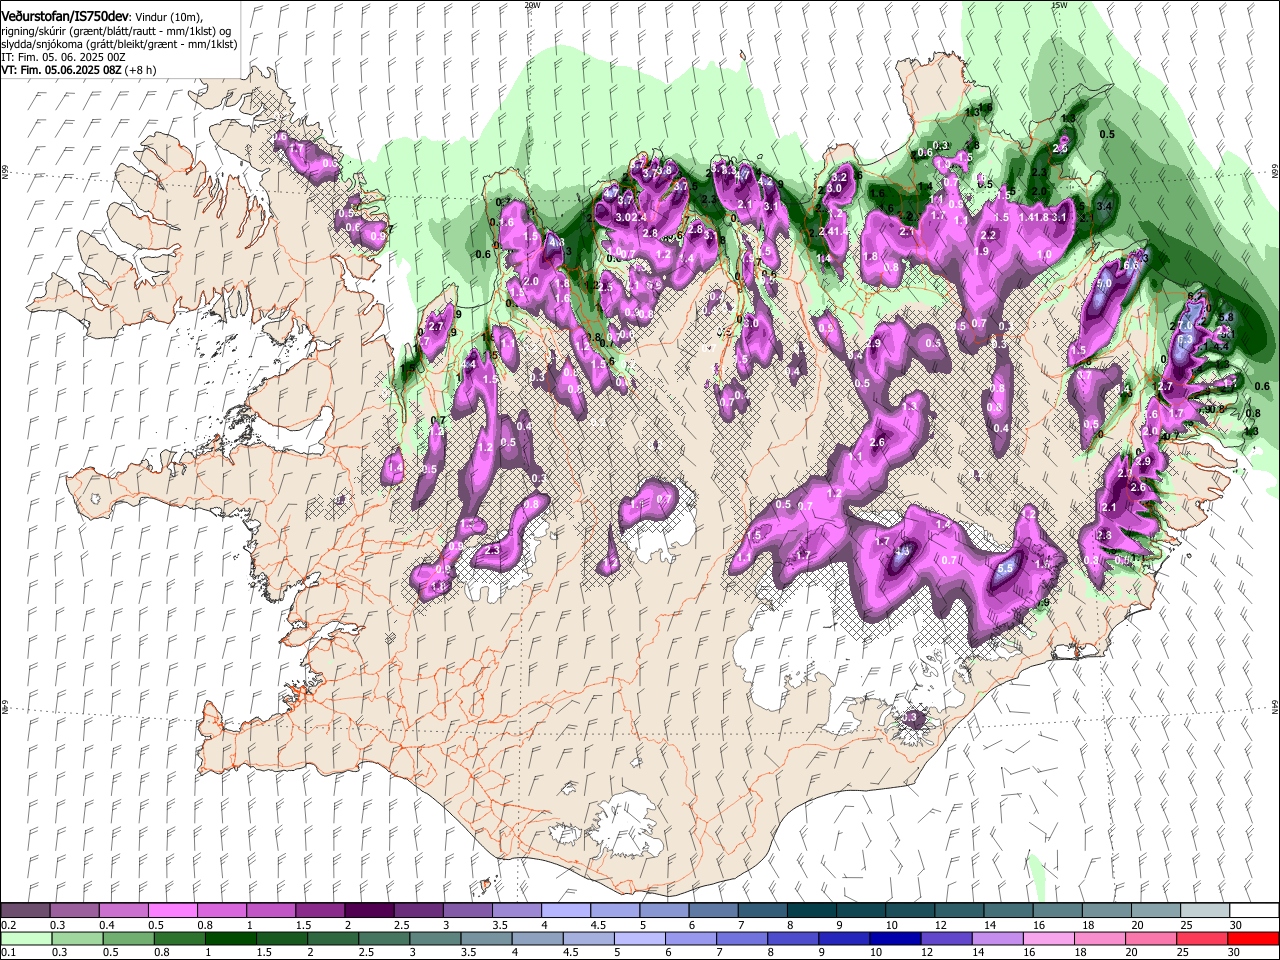Screen dimensions: 1280x960
Task: Click the '12' label on snow legend row
Action: click(x=942, y=925)
